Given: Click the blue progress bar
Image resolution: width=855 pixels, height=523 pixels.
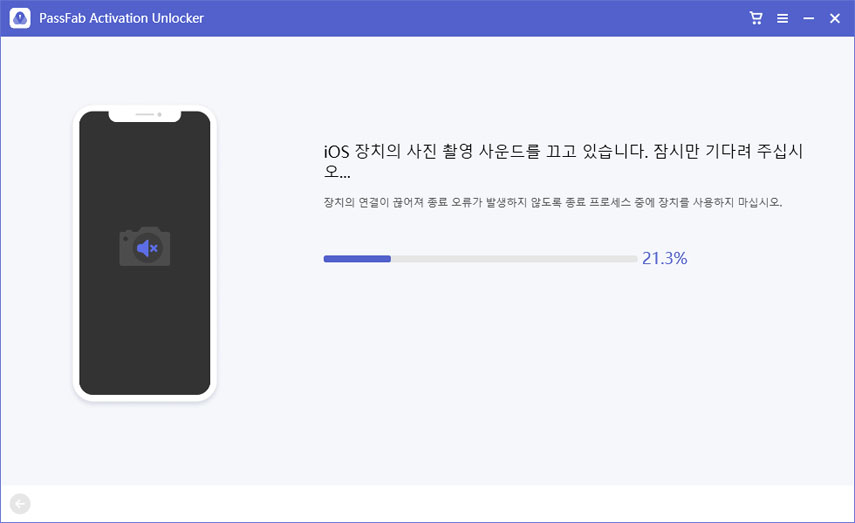Looking at the screenshot, I should (x=480, y=259).
